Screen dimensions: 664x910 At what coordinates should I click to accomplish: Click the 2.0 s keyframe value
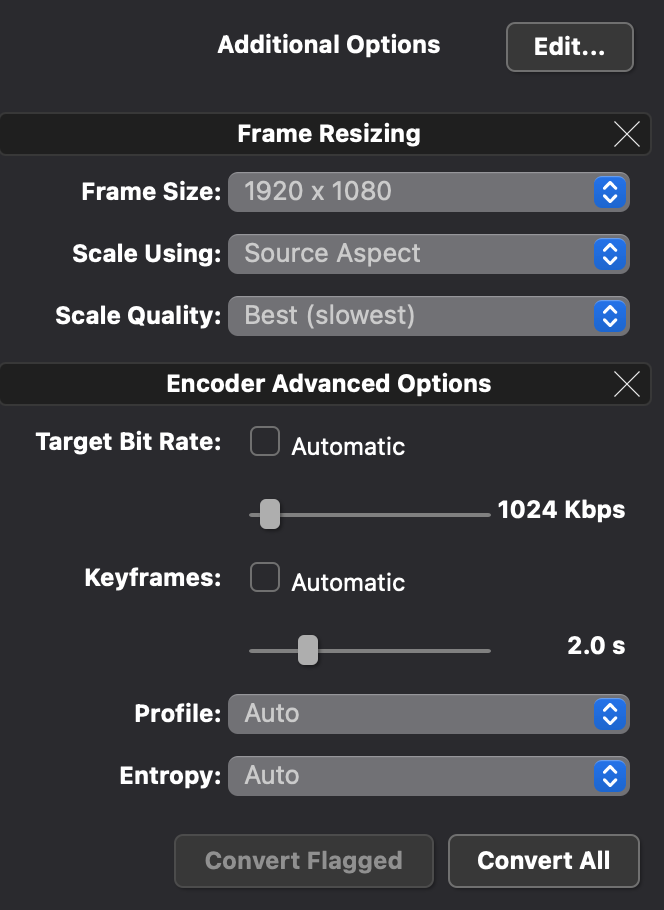pos(596,646)
